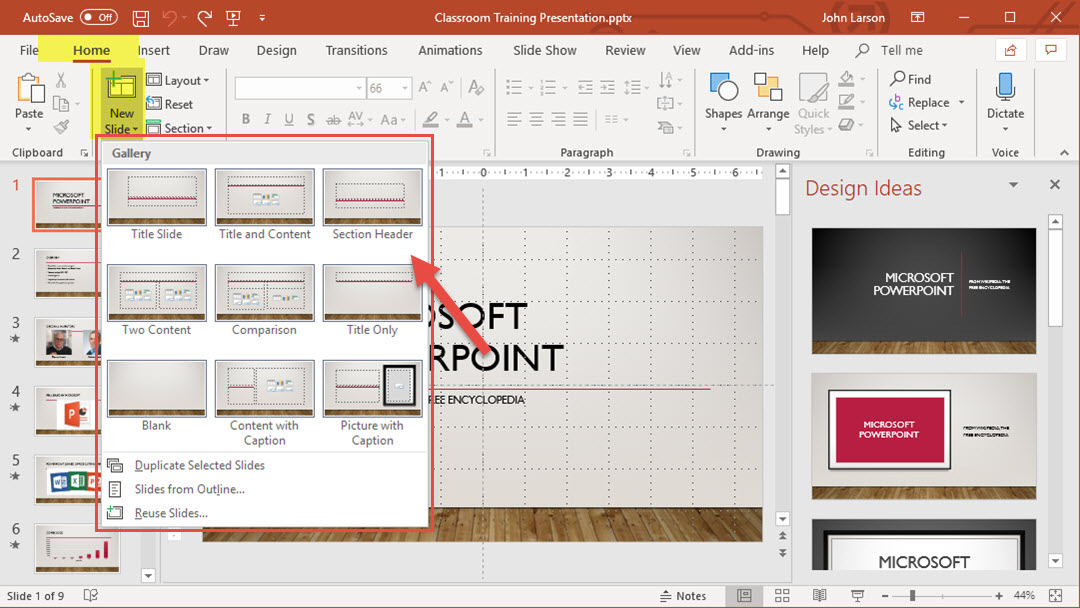Open the Notes pane from status bar
Viewport: 1080px width, 608px height.
682,596
